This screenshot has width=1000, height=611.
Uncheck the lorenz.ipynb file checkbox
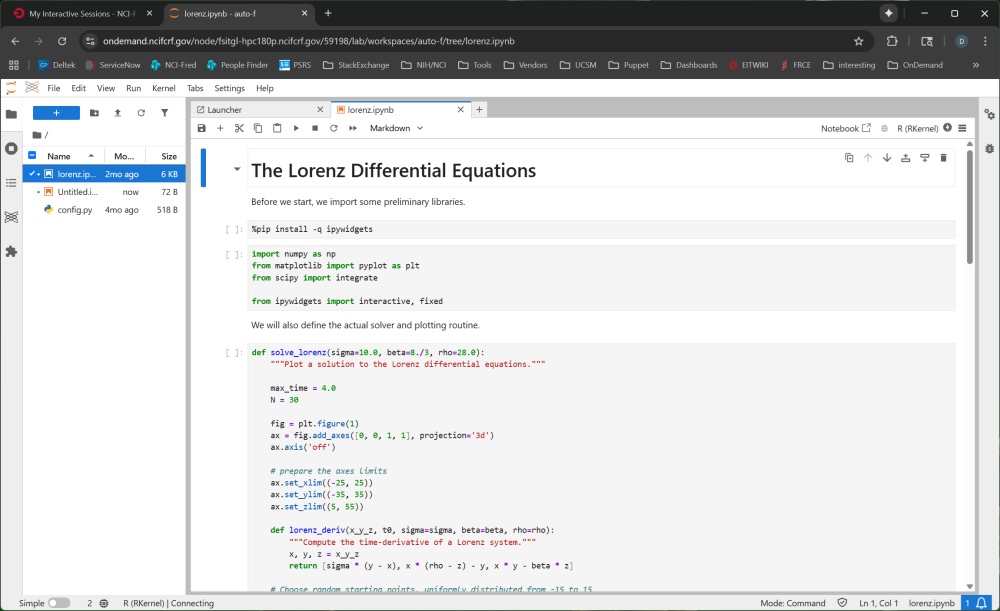33,174
